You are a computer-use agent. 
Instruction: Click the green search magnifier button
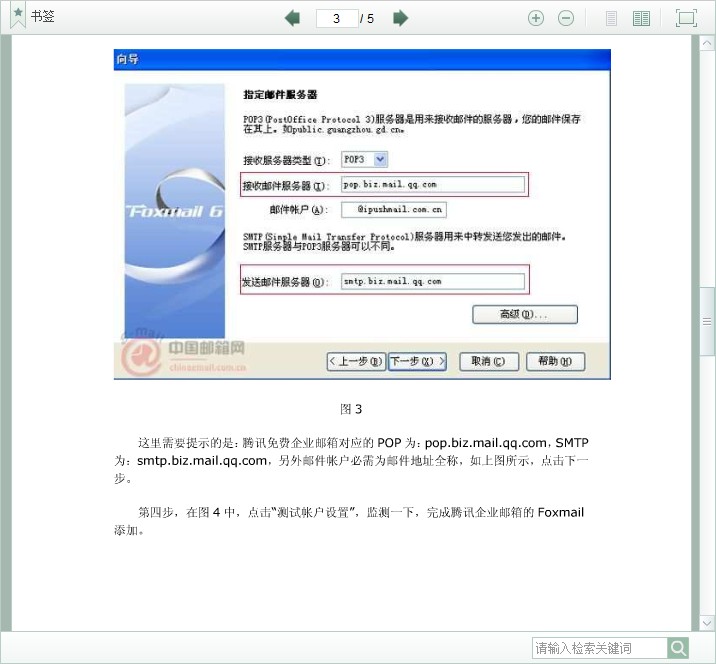[678, 648]
